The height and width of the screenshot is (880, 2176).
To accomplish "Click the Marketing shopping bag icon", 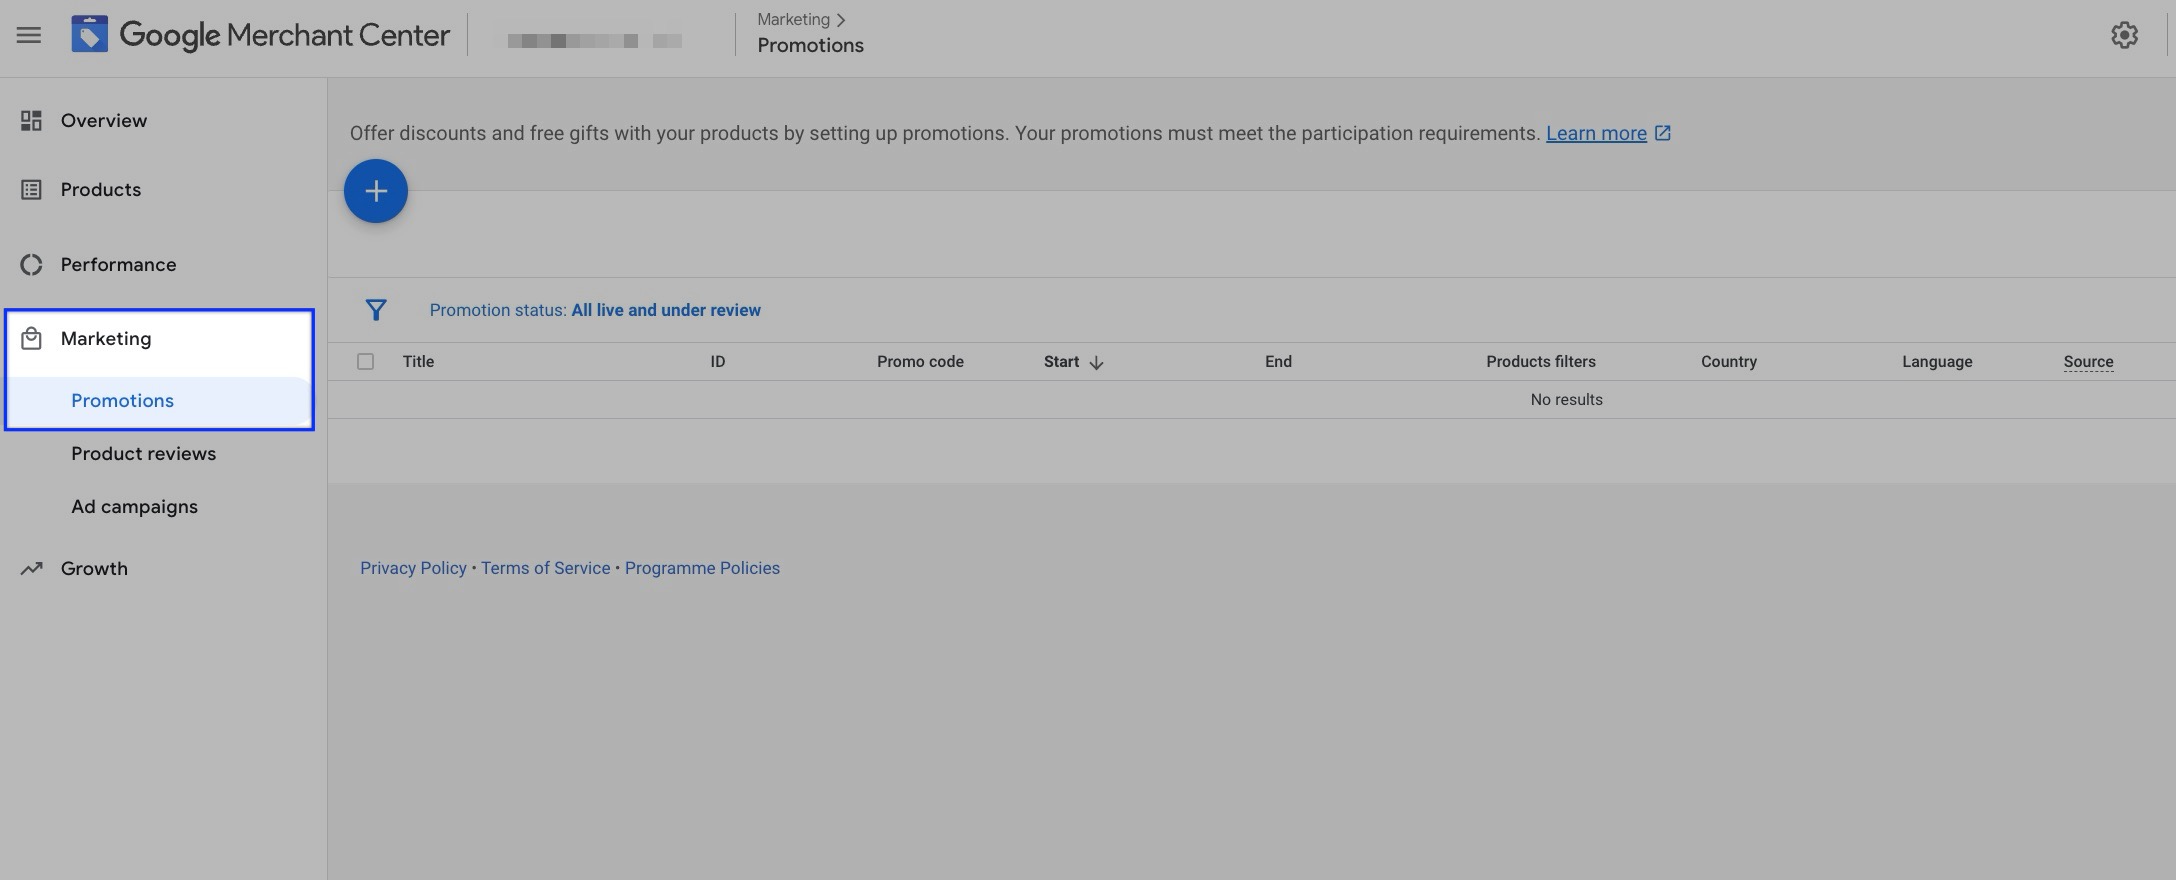I will click(31, 339).
